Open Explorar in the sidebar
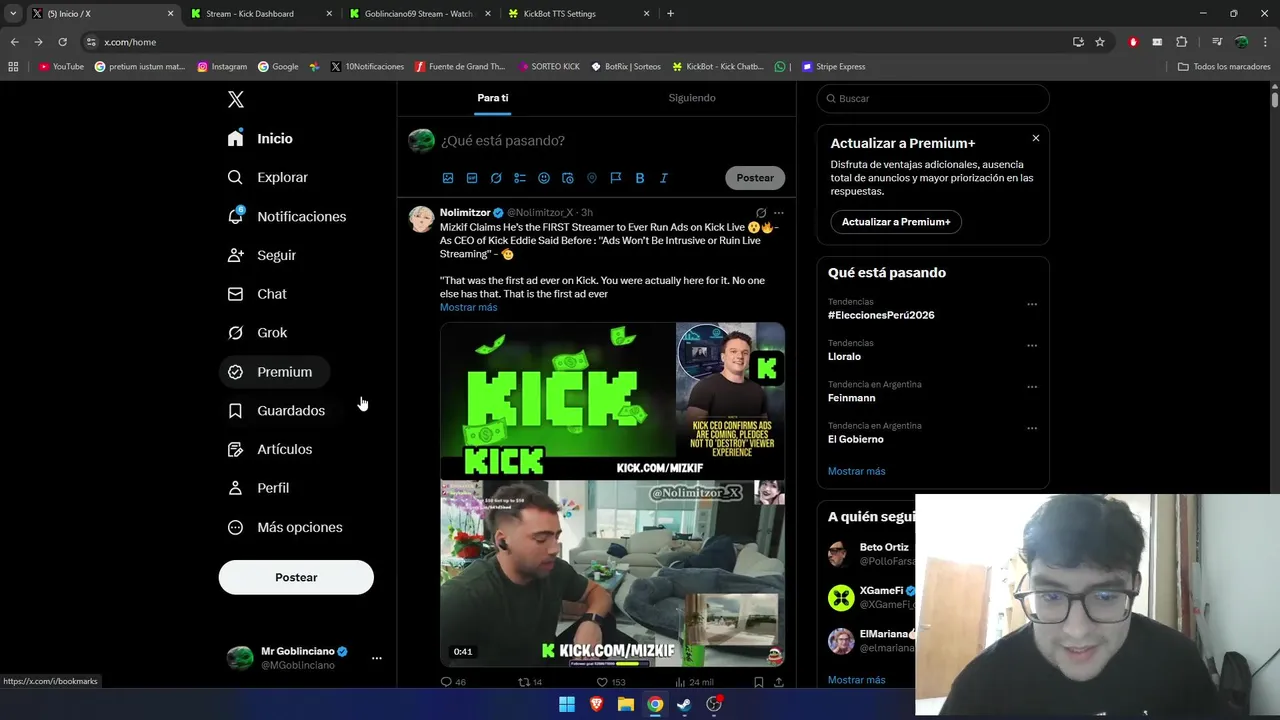 (x=267, y=177)
